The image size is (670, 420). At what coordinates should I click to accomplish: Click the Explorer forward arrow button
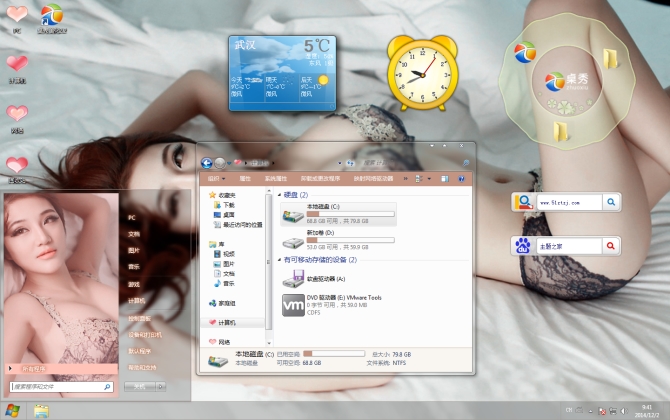[x=220, y=163]
